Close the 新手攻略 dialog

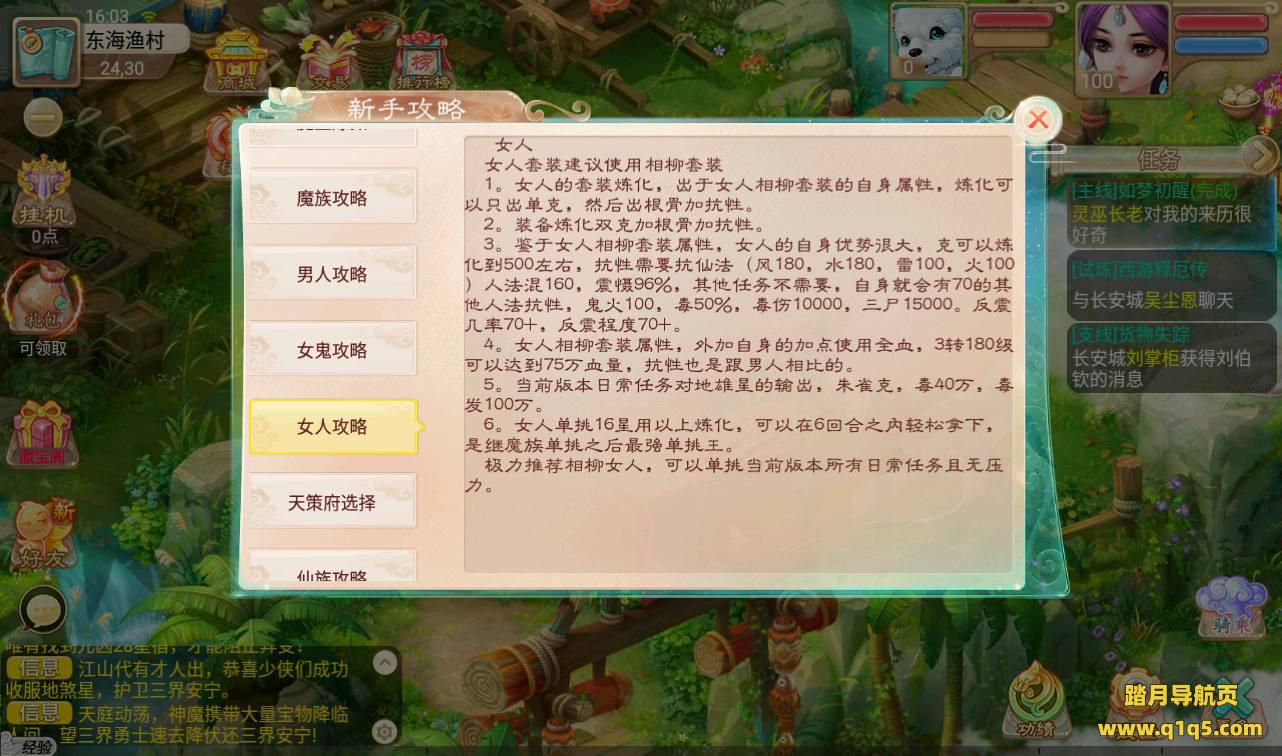click(x=1038, y=120)
